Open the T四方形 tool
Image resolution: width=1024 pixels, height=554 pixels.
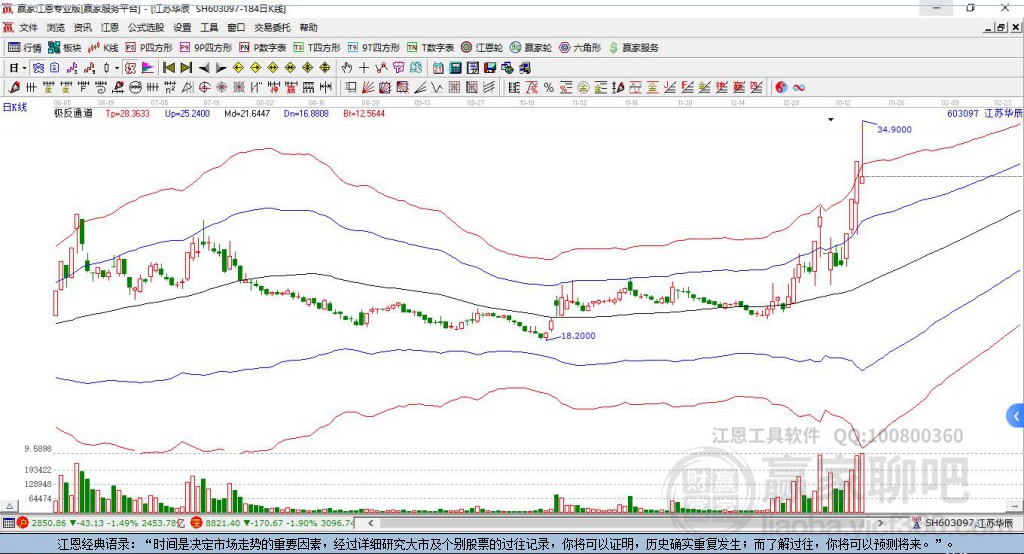(x=317, y=48)
